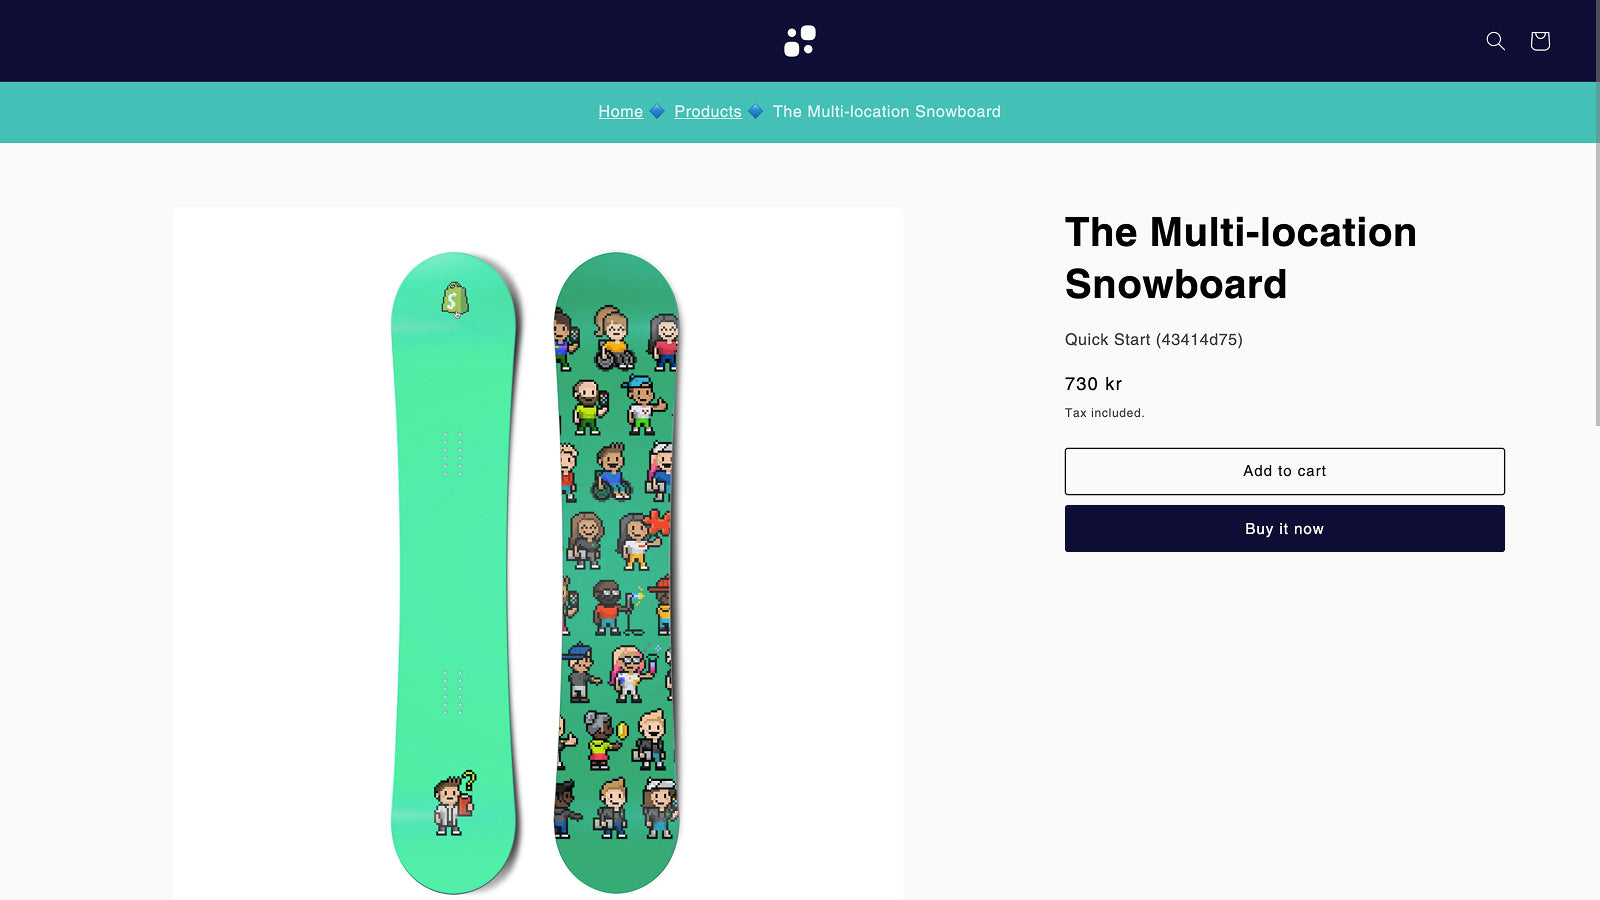Click the Quick Start (43414d75) subtitle
The image size is (1600, 900).
[x=1152, y=339]
